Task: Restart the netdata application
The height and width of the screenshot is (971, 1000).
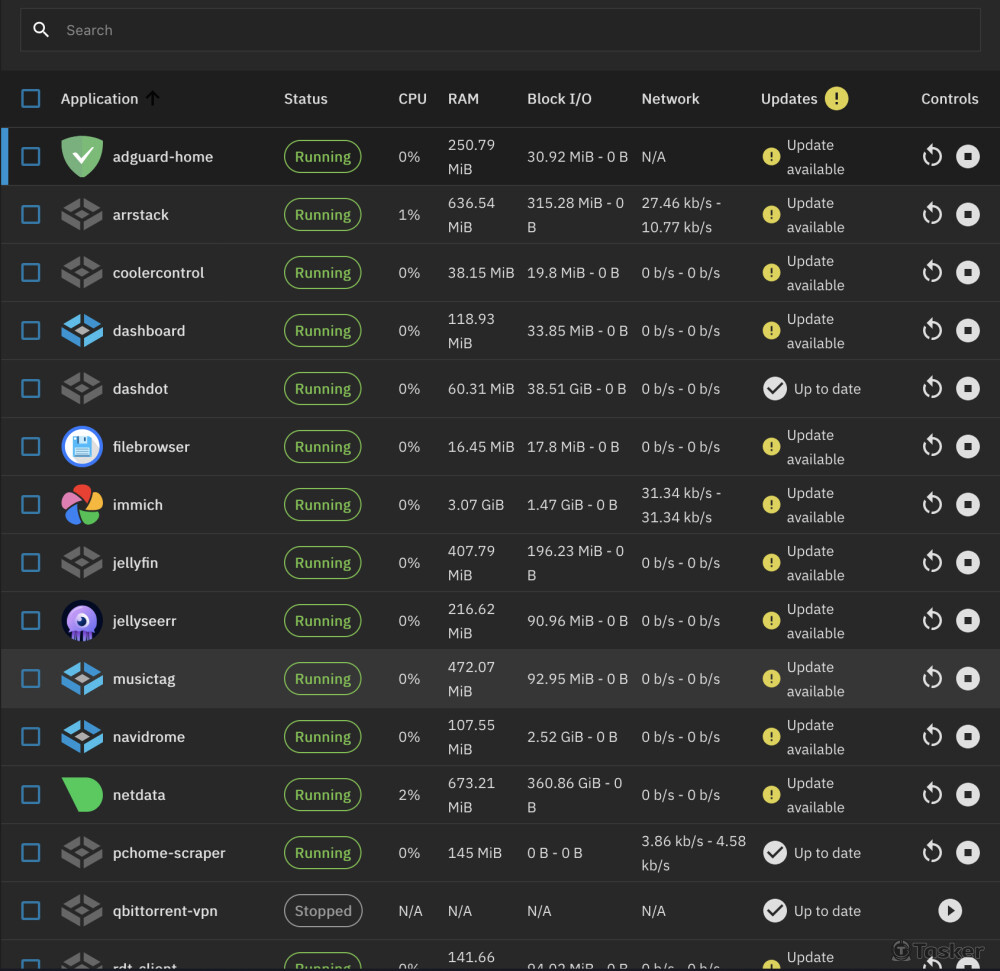Action: [x=932, y=795]
